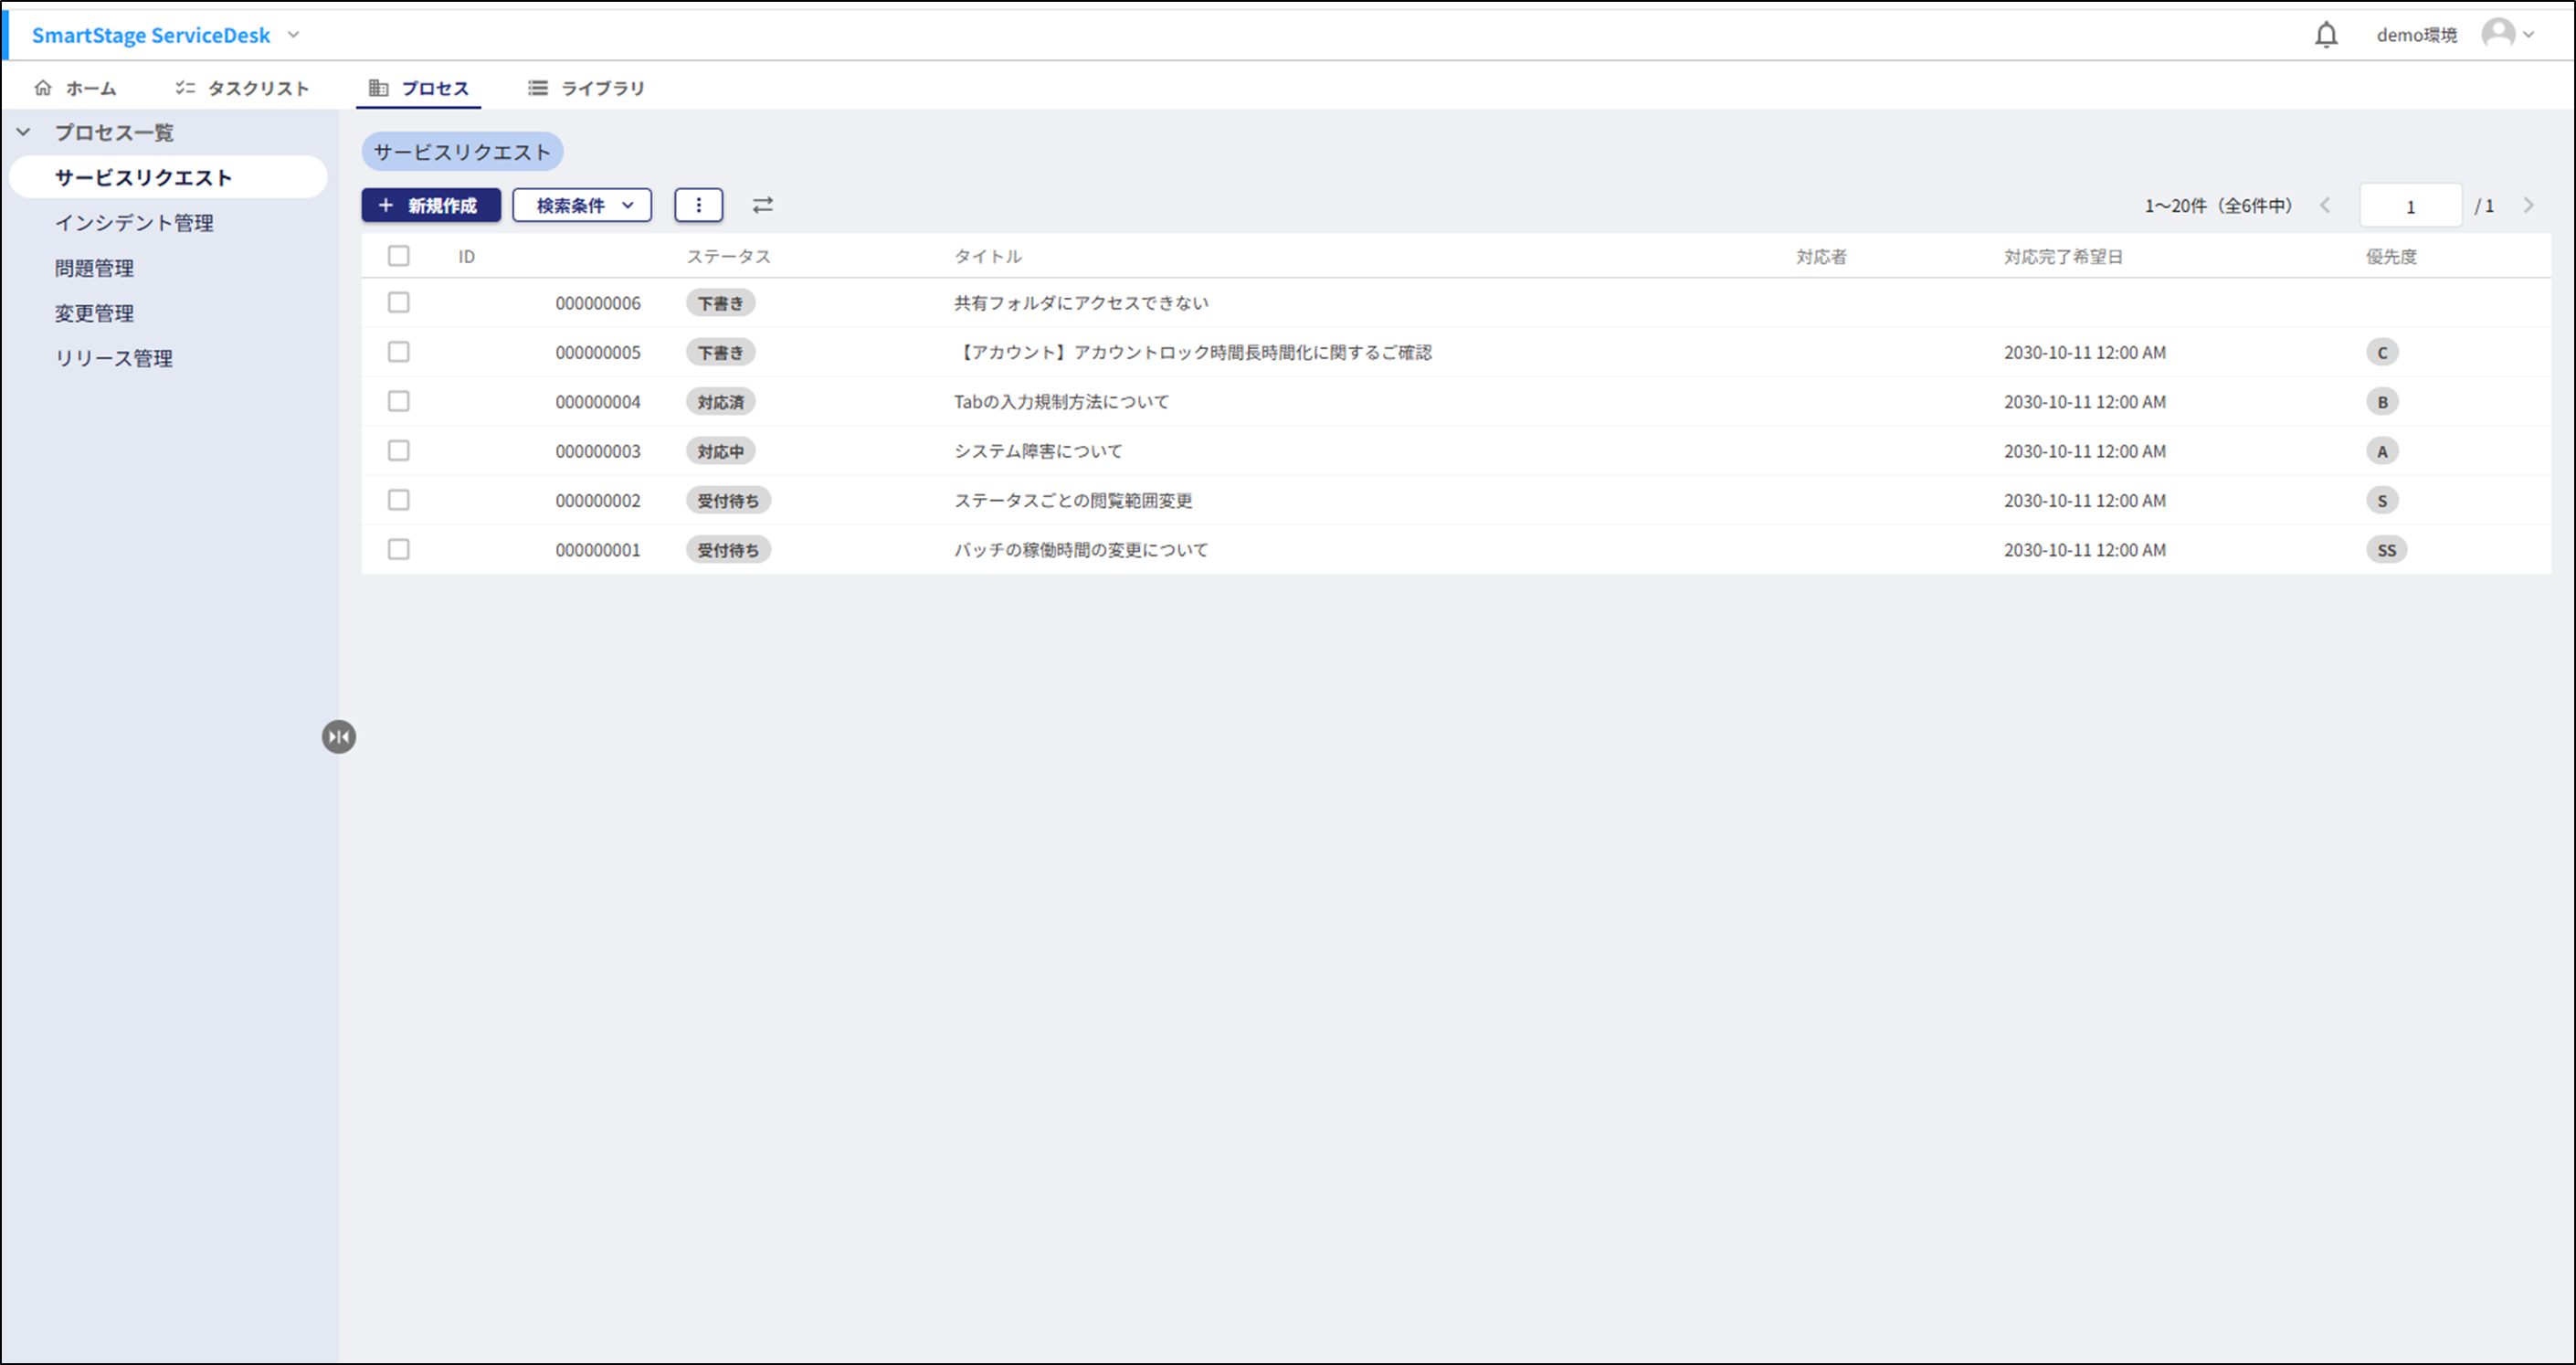Tick the checkbox for request 000000003

[398, 450]
